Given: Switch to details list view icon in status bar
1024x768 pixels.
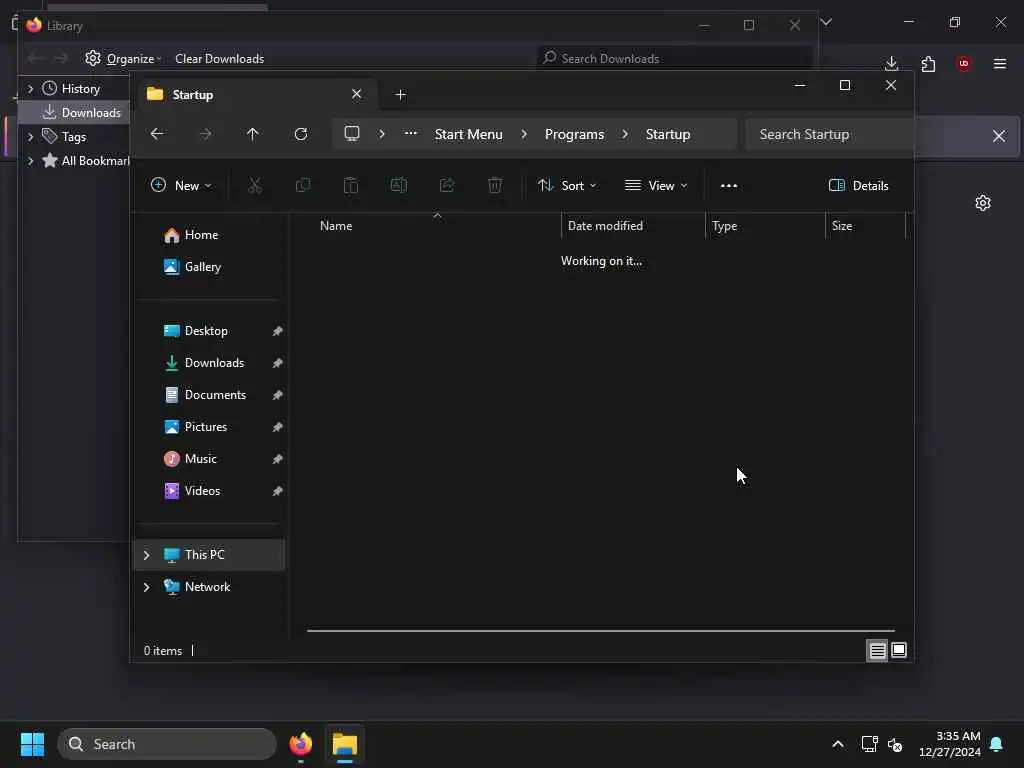Looking at the screenshot, I should point(877,650).
